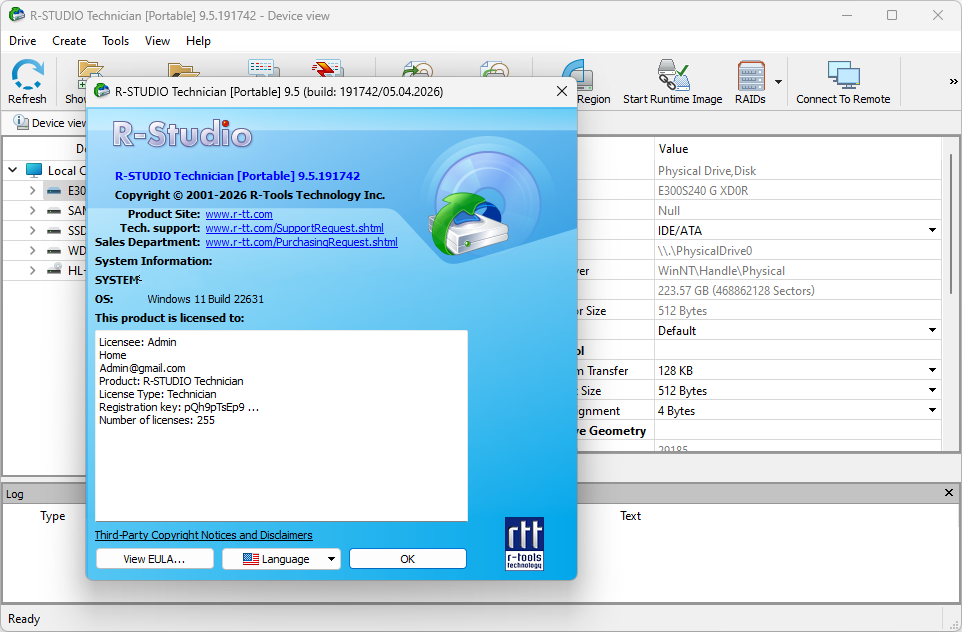Close the Log panel with its X
Screen dimensions: 962x632
[949, 493]
